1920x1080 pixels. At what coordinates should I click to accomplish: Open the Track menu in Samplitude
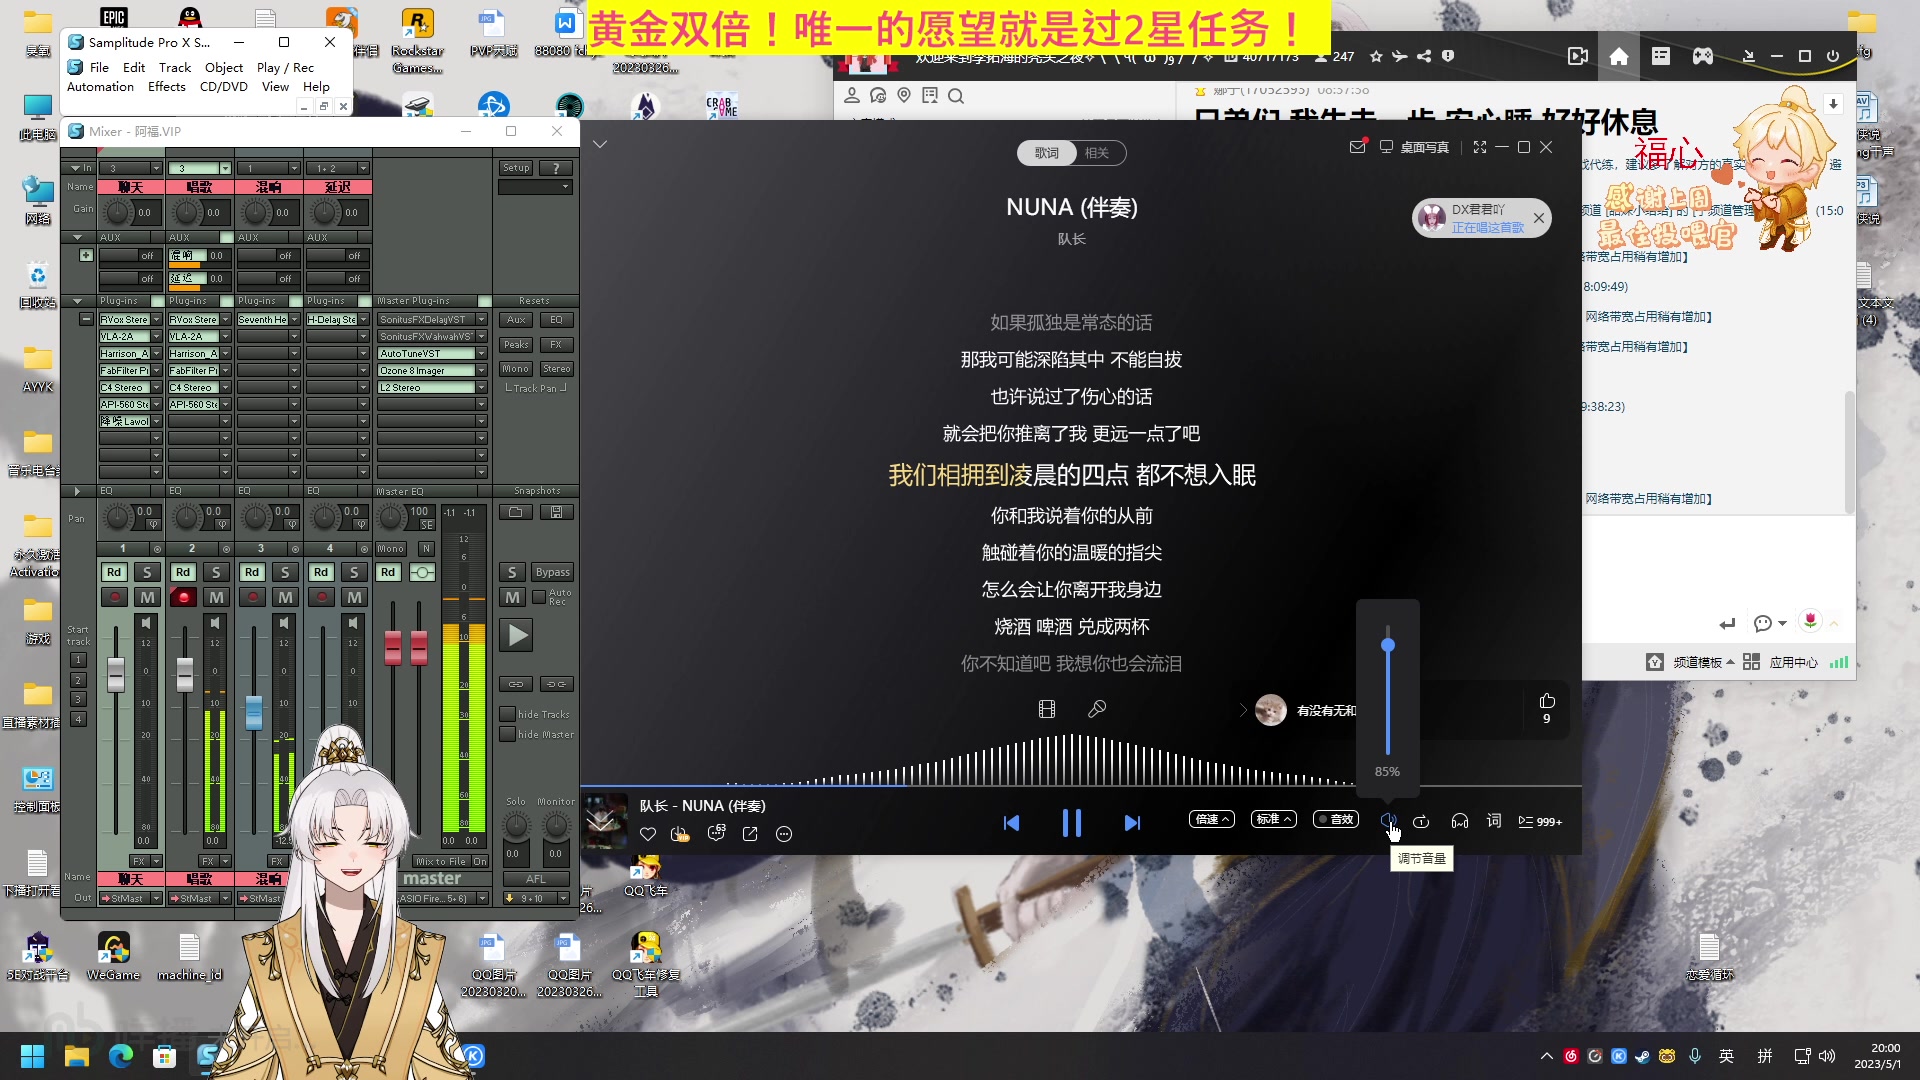175,67
